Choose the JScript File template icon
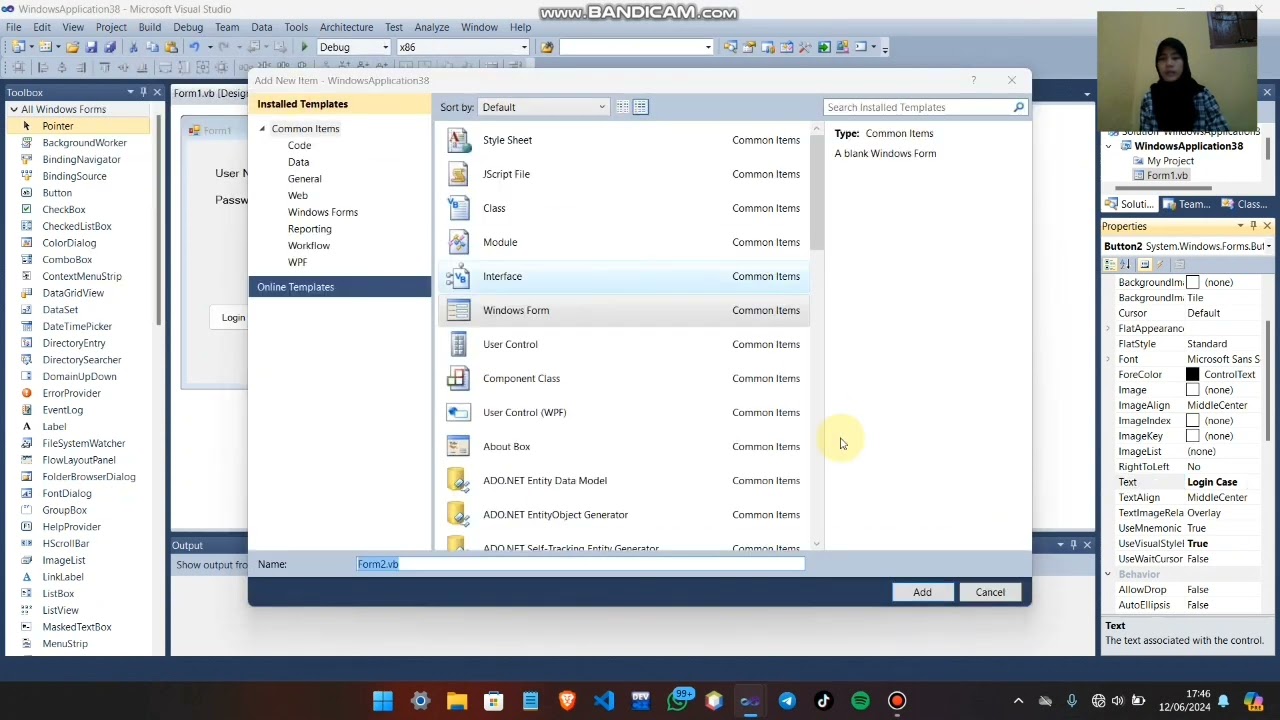This screenshot has width=1280, height=720. 458,174
